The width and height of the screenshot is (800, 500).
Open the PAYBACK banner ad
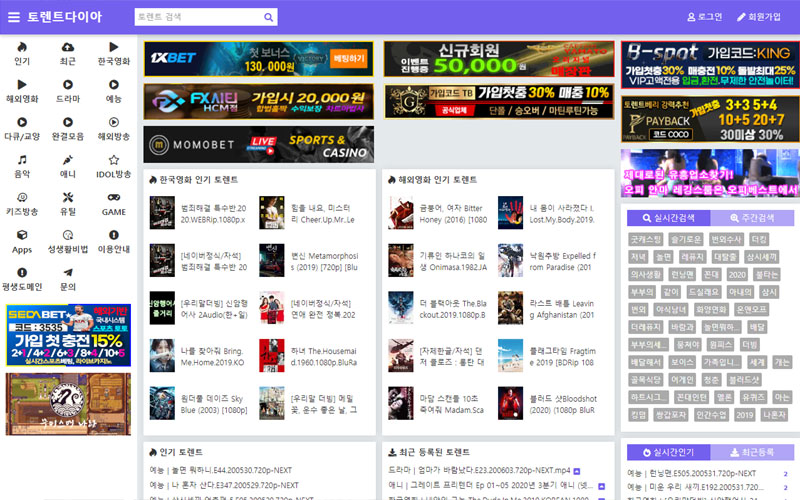[710, 119]
